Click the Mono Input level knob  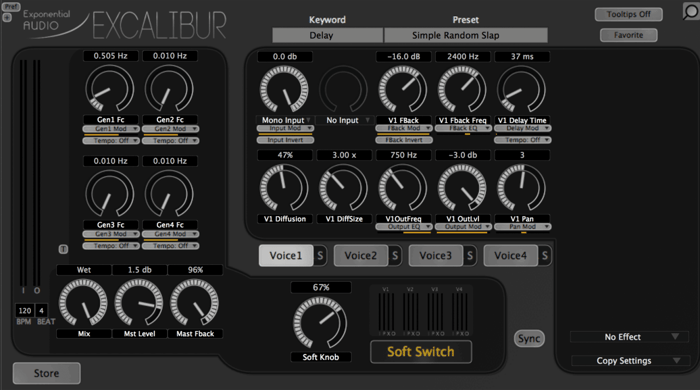284,89
